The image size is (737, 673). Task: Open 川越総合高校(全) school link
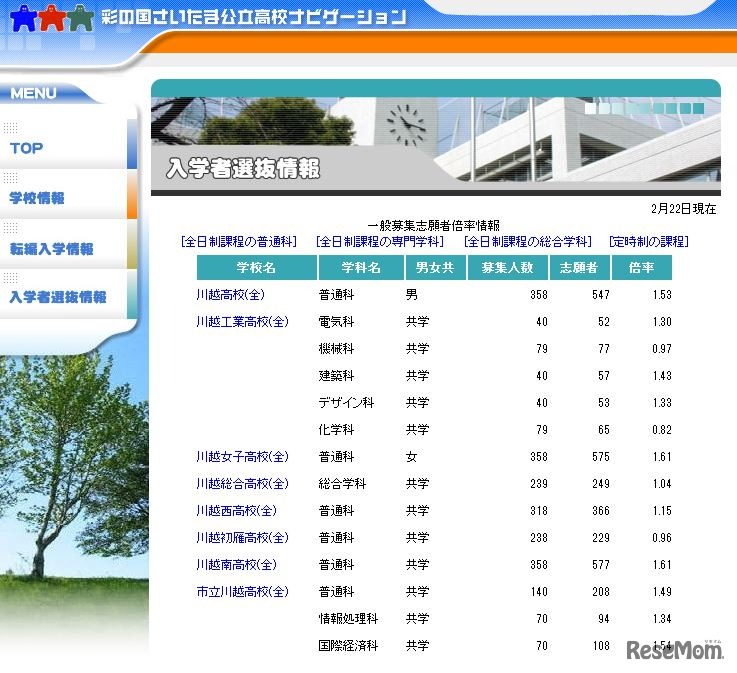242,484
